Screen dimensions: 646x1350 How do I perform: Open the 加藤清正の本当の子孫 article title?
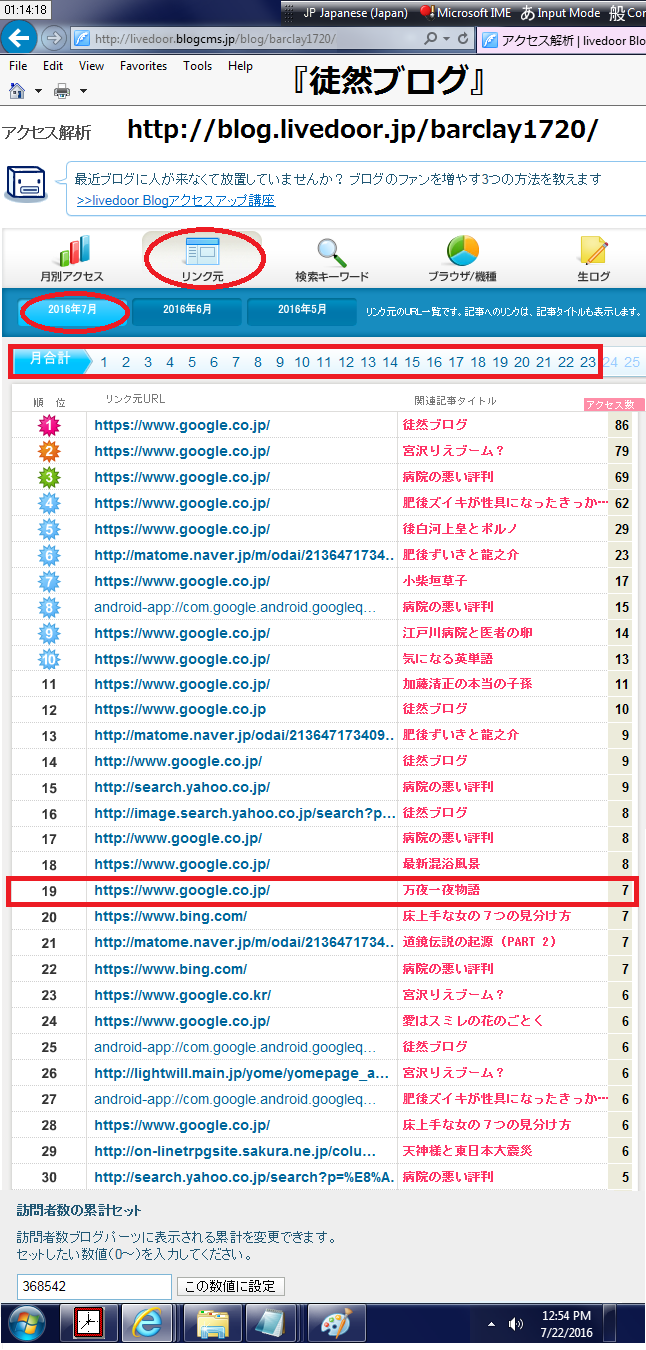(x=467, y=685)
